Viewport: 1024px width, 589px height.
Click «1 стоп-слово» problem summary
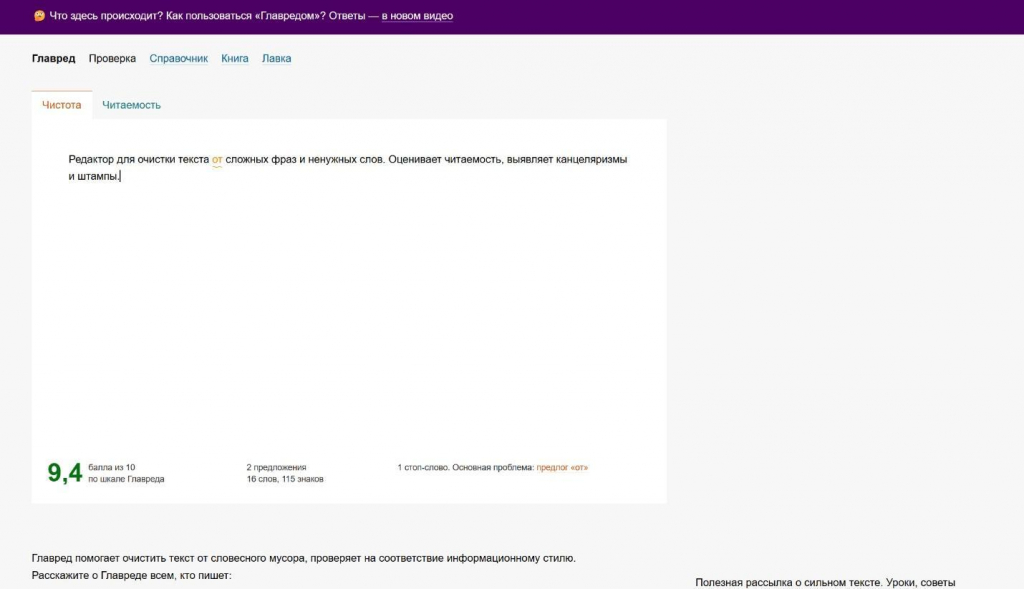tap(425, 467)
